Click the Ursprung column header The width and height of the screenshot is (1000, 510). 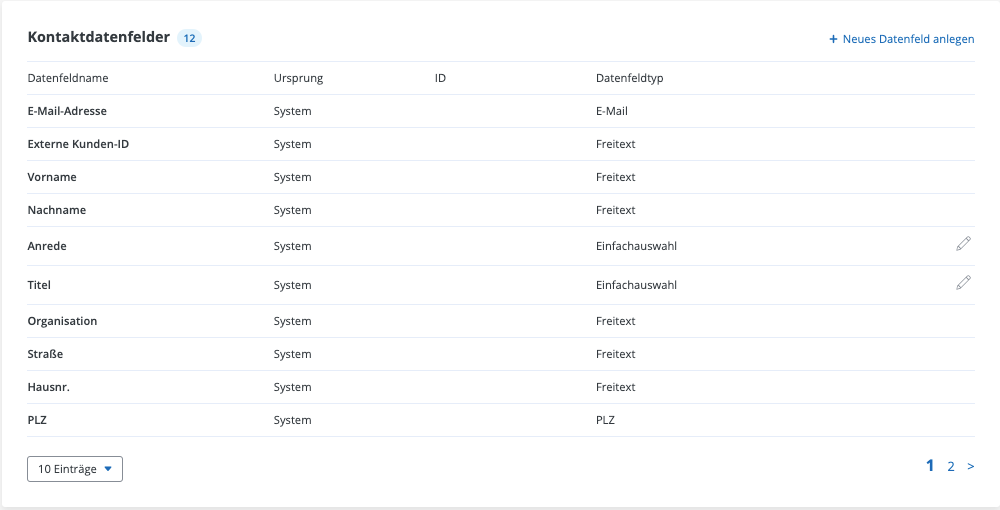click(x=298, y=78)
